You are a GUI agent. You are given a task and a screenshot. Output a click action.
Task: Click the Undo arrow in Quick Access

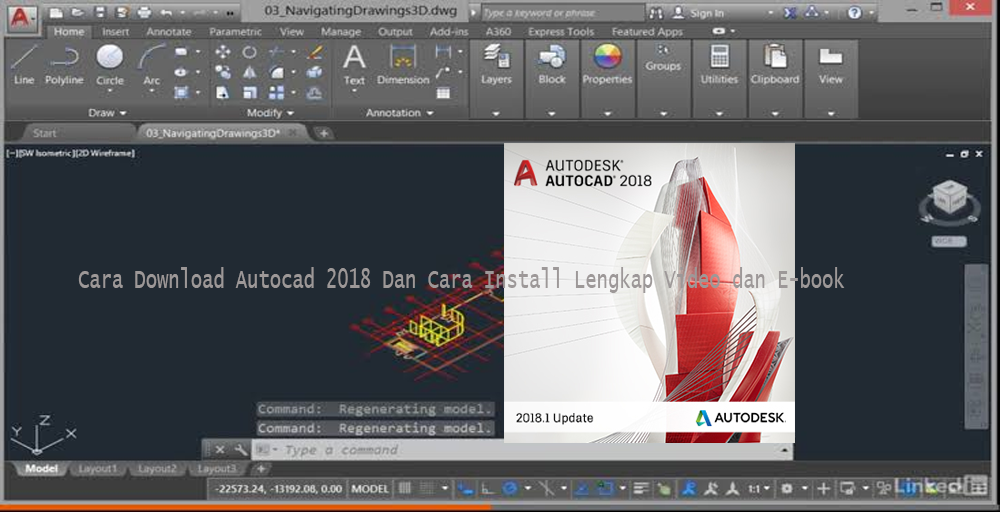(166, 12)
